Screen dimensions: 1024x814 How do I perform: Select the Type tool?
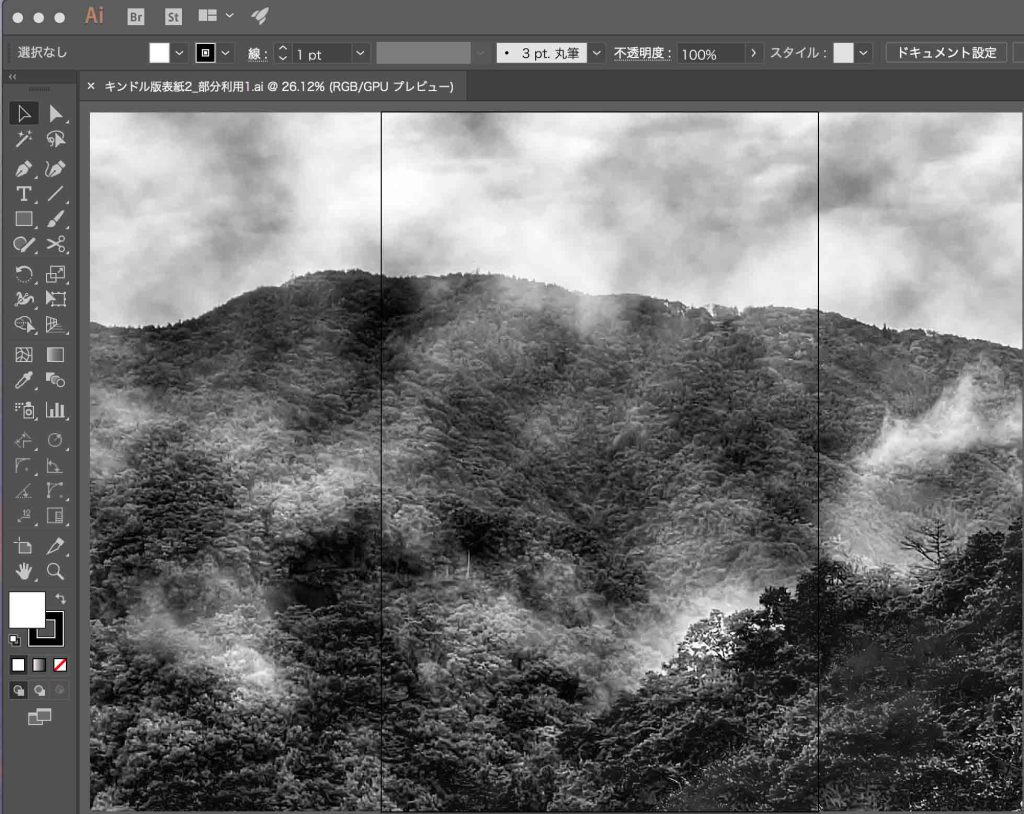pyautogui.click(x=24, y=193)
